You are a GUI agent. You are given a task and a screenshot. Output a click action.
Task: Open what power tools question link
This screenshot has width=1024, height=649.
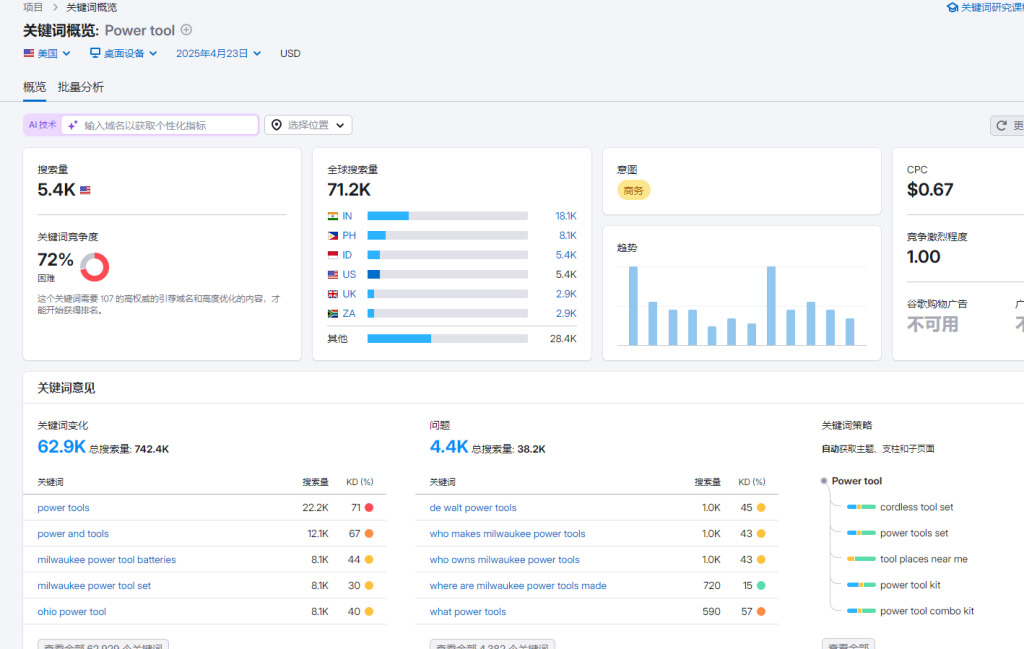point(468,612)
